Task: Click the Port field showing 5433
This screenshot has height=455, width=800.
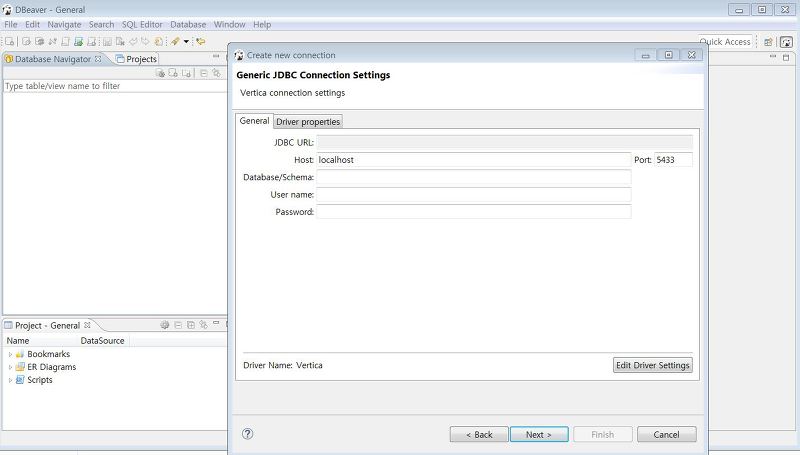Action: point(673,160)
